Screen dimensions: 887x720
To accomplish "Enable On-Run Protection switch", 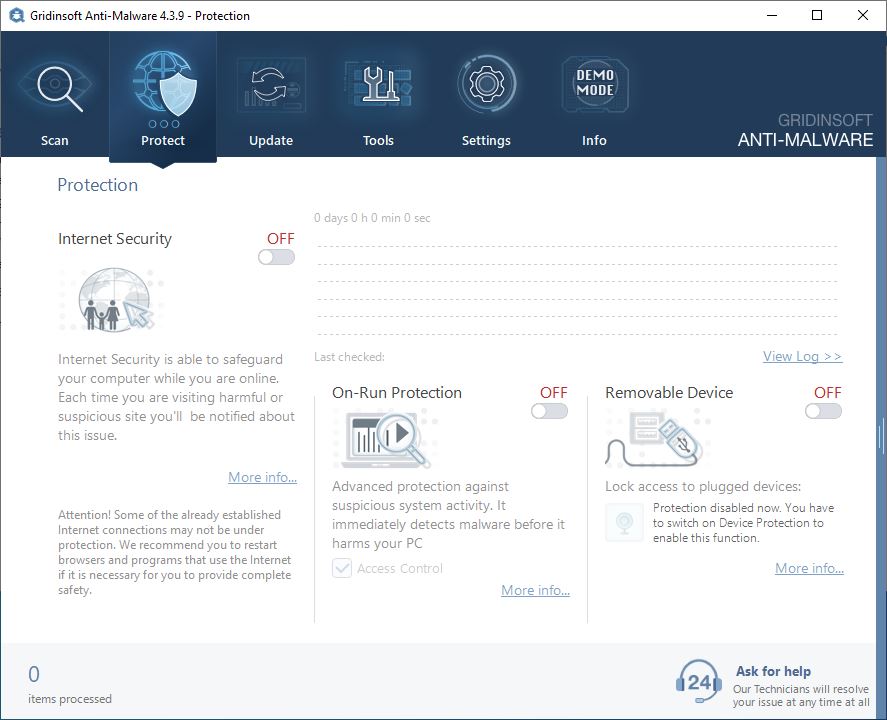I will [x=549, y=411].
